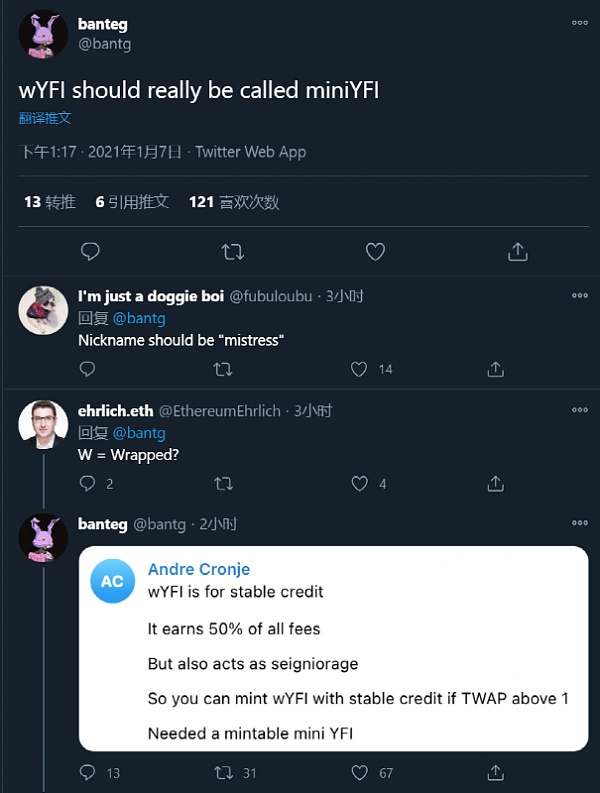Like the "mistress" nickname reply
600x793 pixels.
coord(360,369)
